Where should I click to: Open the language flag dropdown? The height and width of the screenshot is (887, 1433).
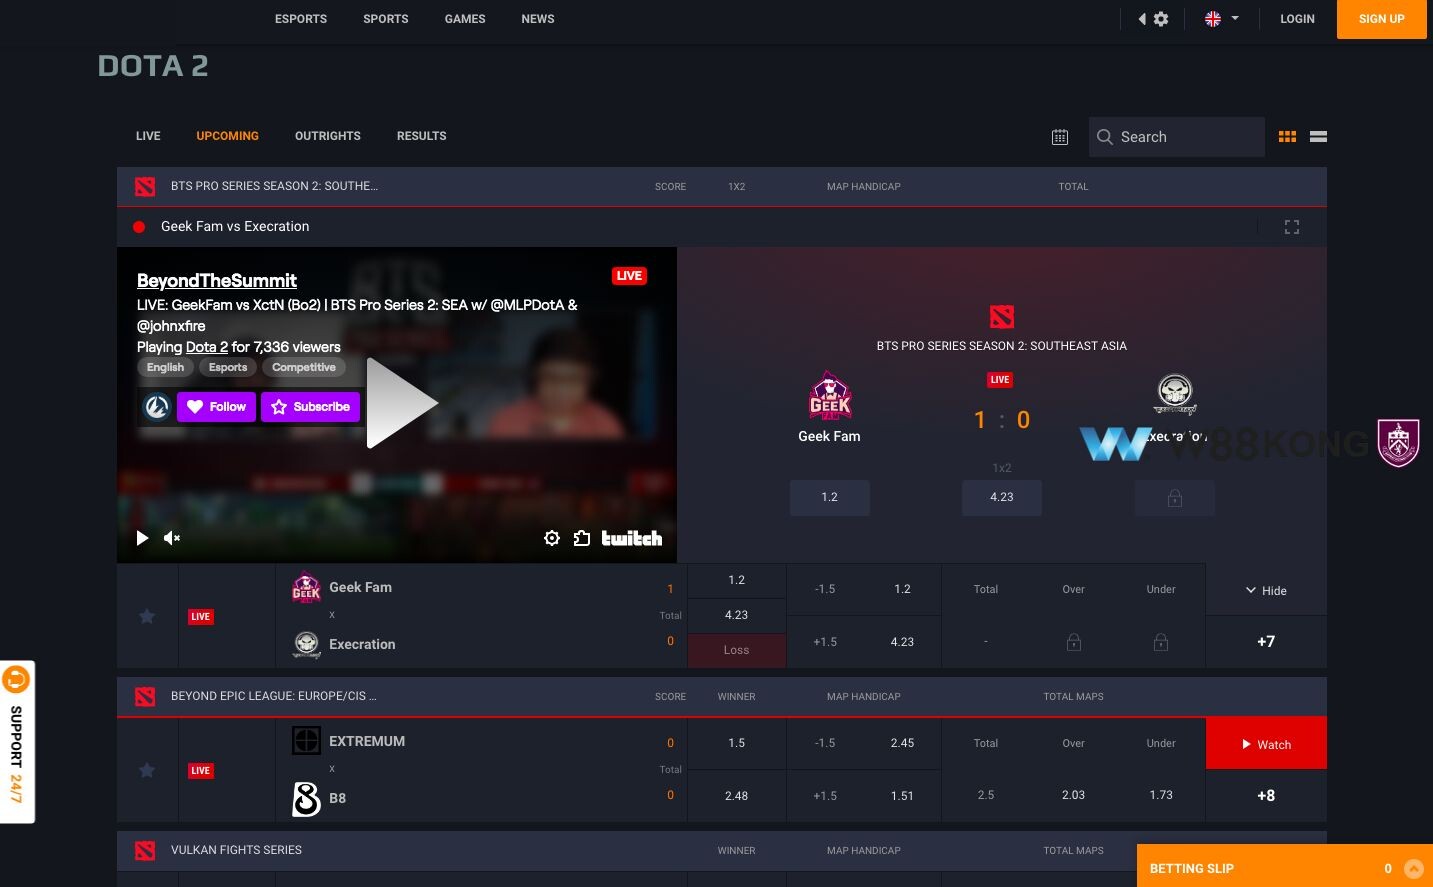(x=1221, y=19)
